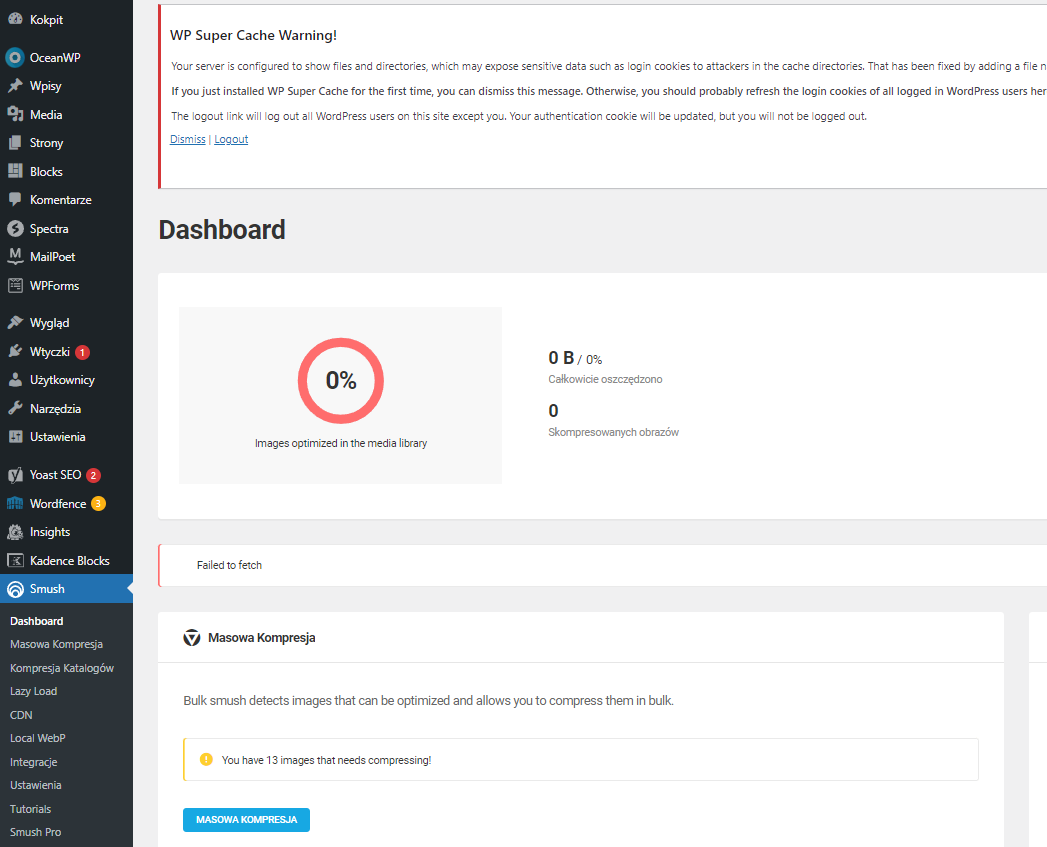The height and width of the screenshot is (847, 1047).
Task: Open Kokpit menu item
Action: tap(46, 19)
